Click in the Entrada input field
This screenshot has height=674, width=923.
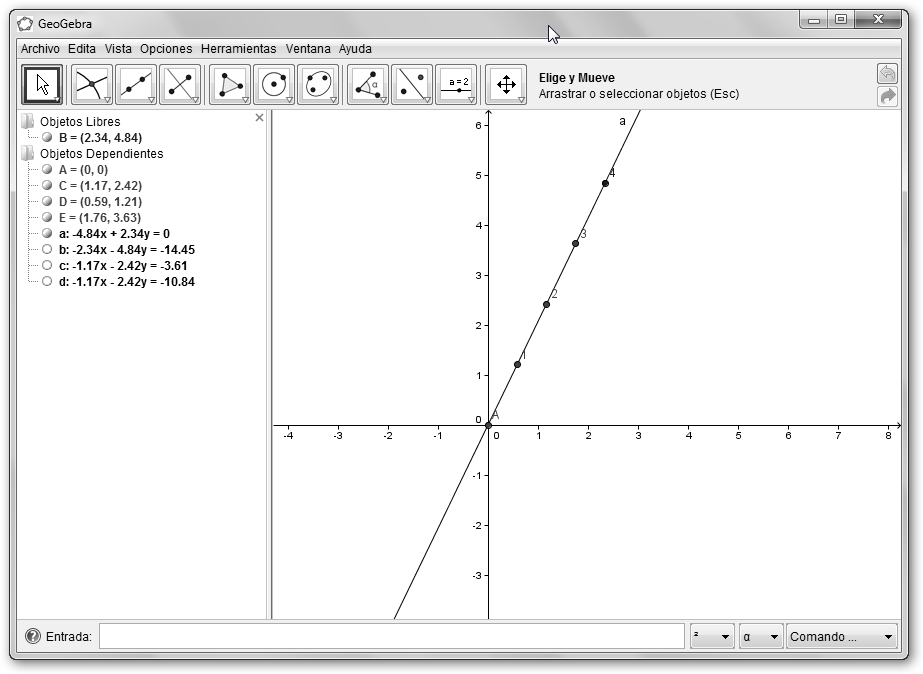391,636
